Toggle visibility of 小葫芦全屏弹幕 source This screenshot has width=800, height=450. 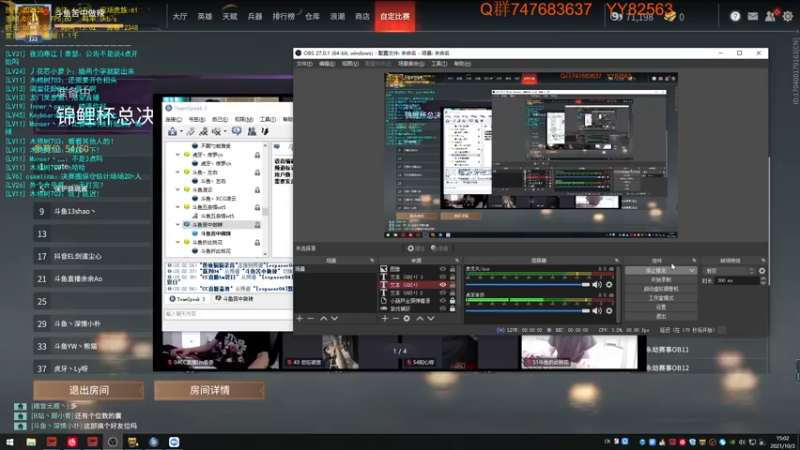click(x=443, y=301)
